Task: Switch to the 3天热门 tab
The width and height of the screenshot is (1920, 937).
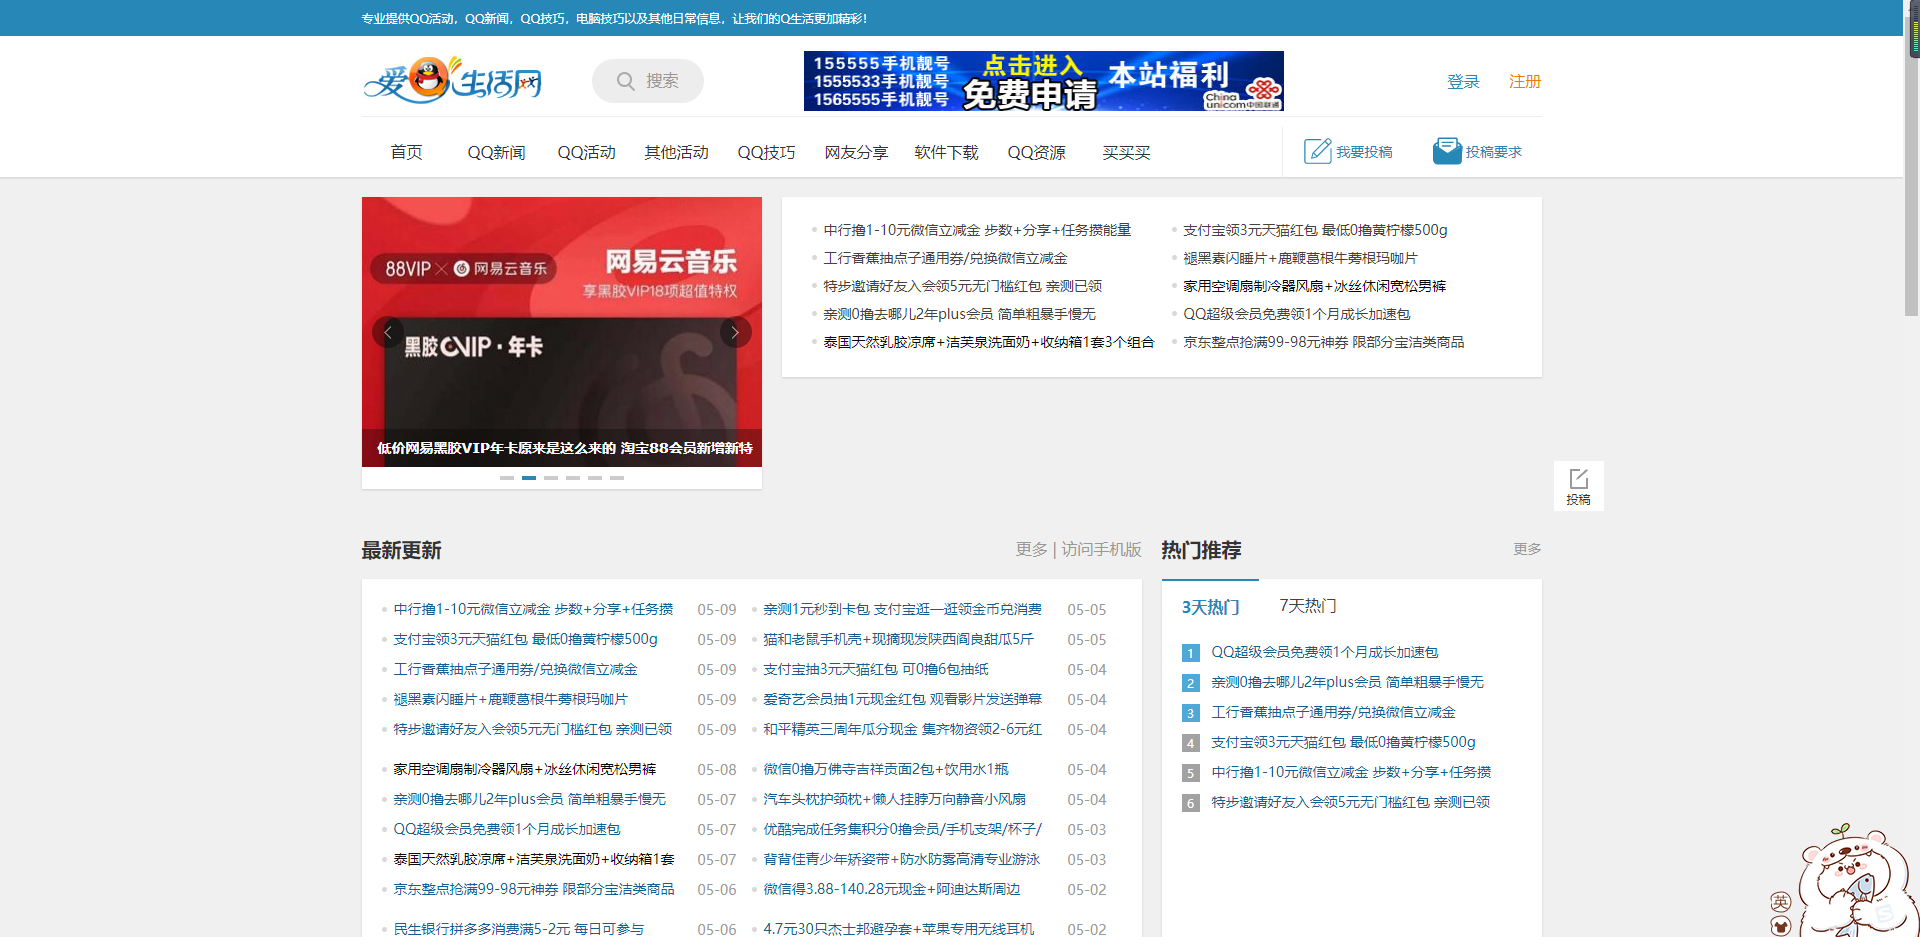Action: 1210,607
